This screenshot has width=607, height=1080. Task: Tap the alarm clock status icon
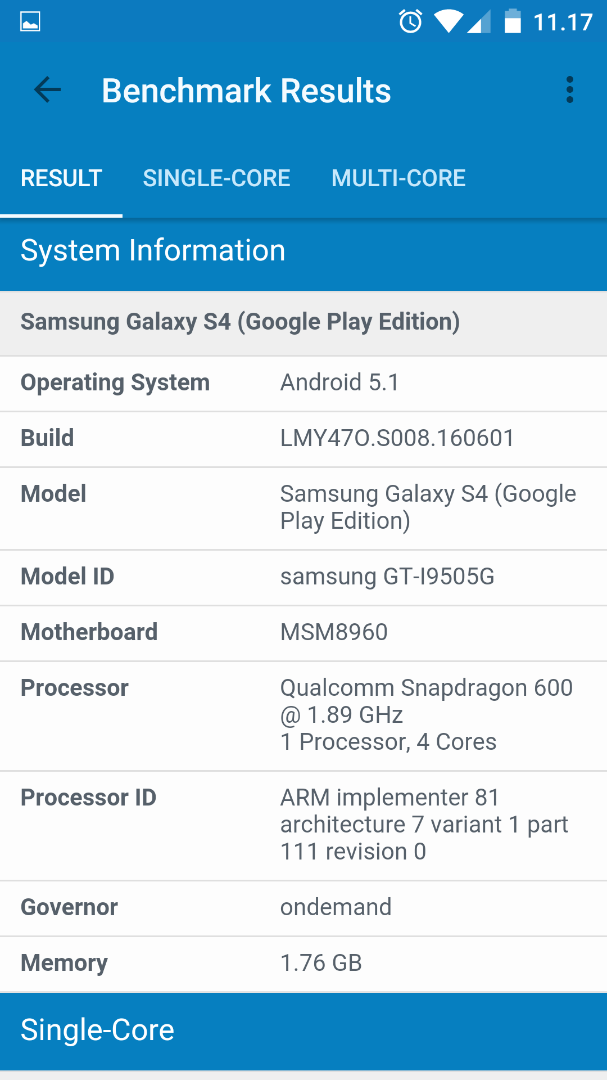click(411, 22)
